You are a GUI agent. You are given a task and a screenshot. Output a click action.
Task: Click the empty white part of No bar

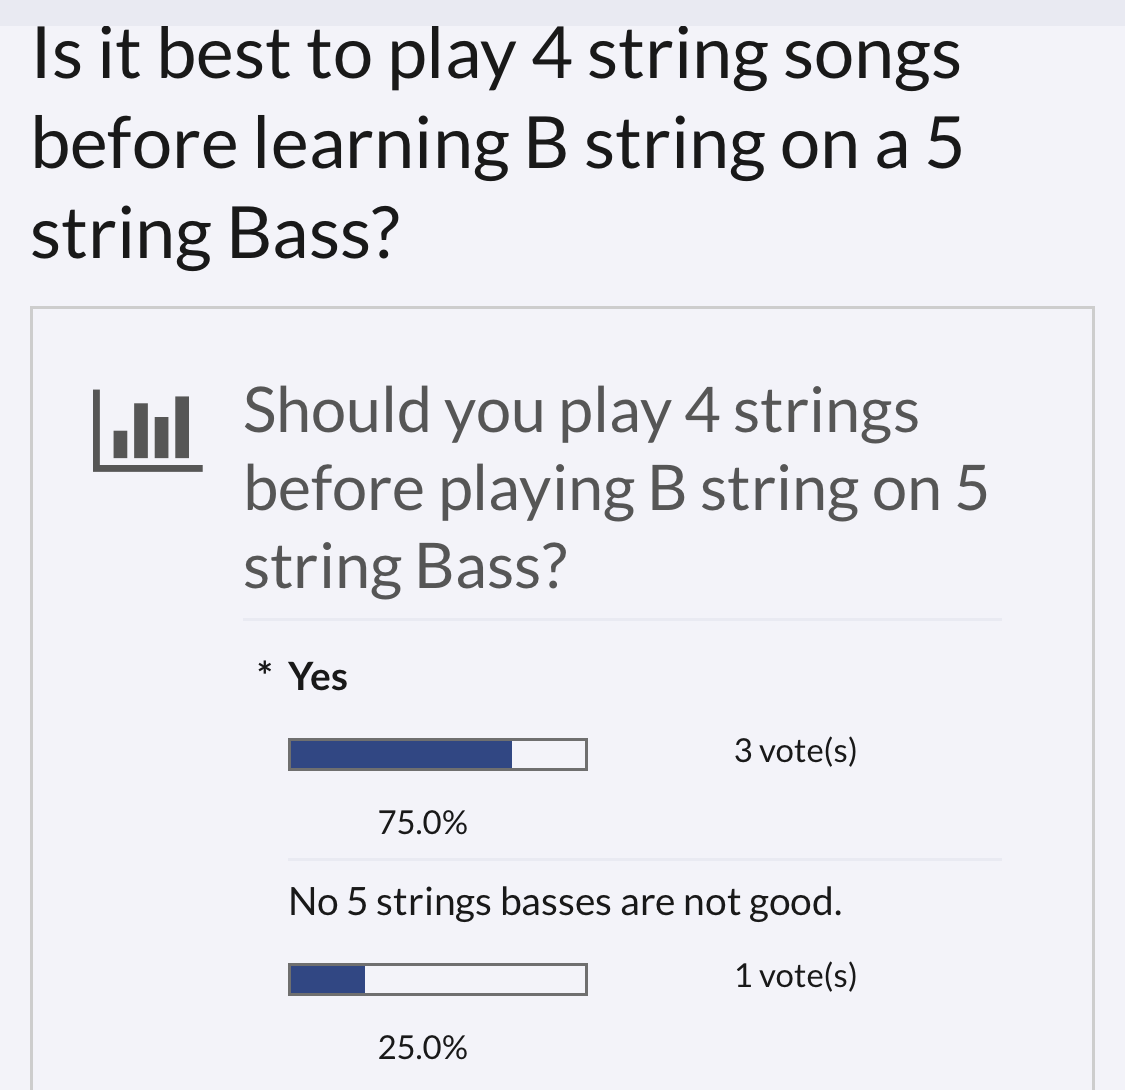tap(475, 979)
